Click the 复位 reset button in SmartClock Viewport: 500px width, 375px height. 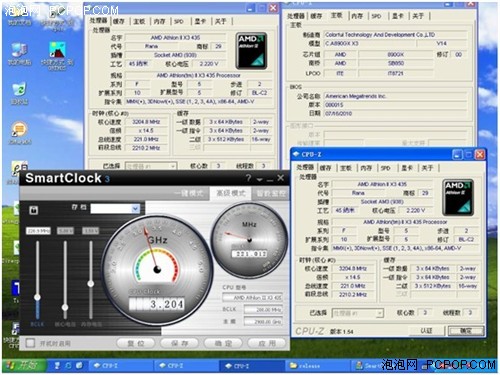[x=136, y=343]
